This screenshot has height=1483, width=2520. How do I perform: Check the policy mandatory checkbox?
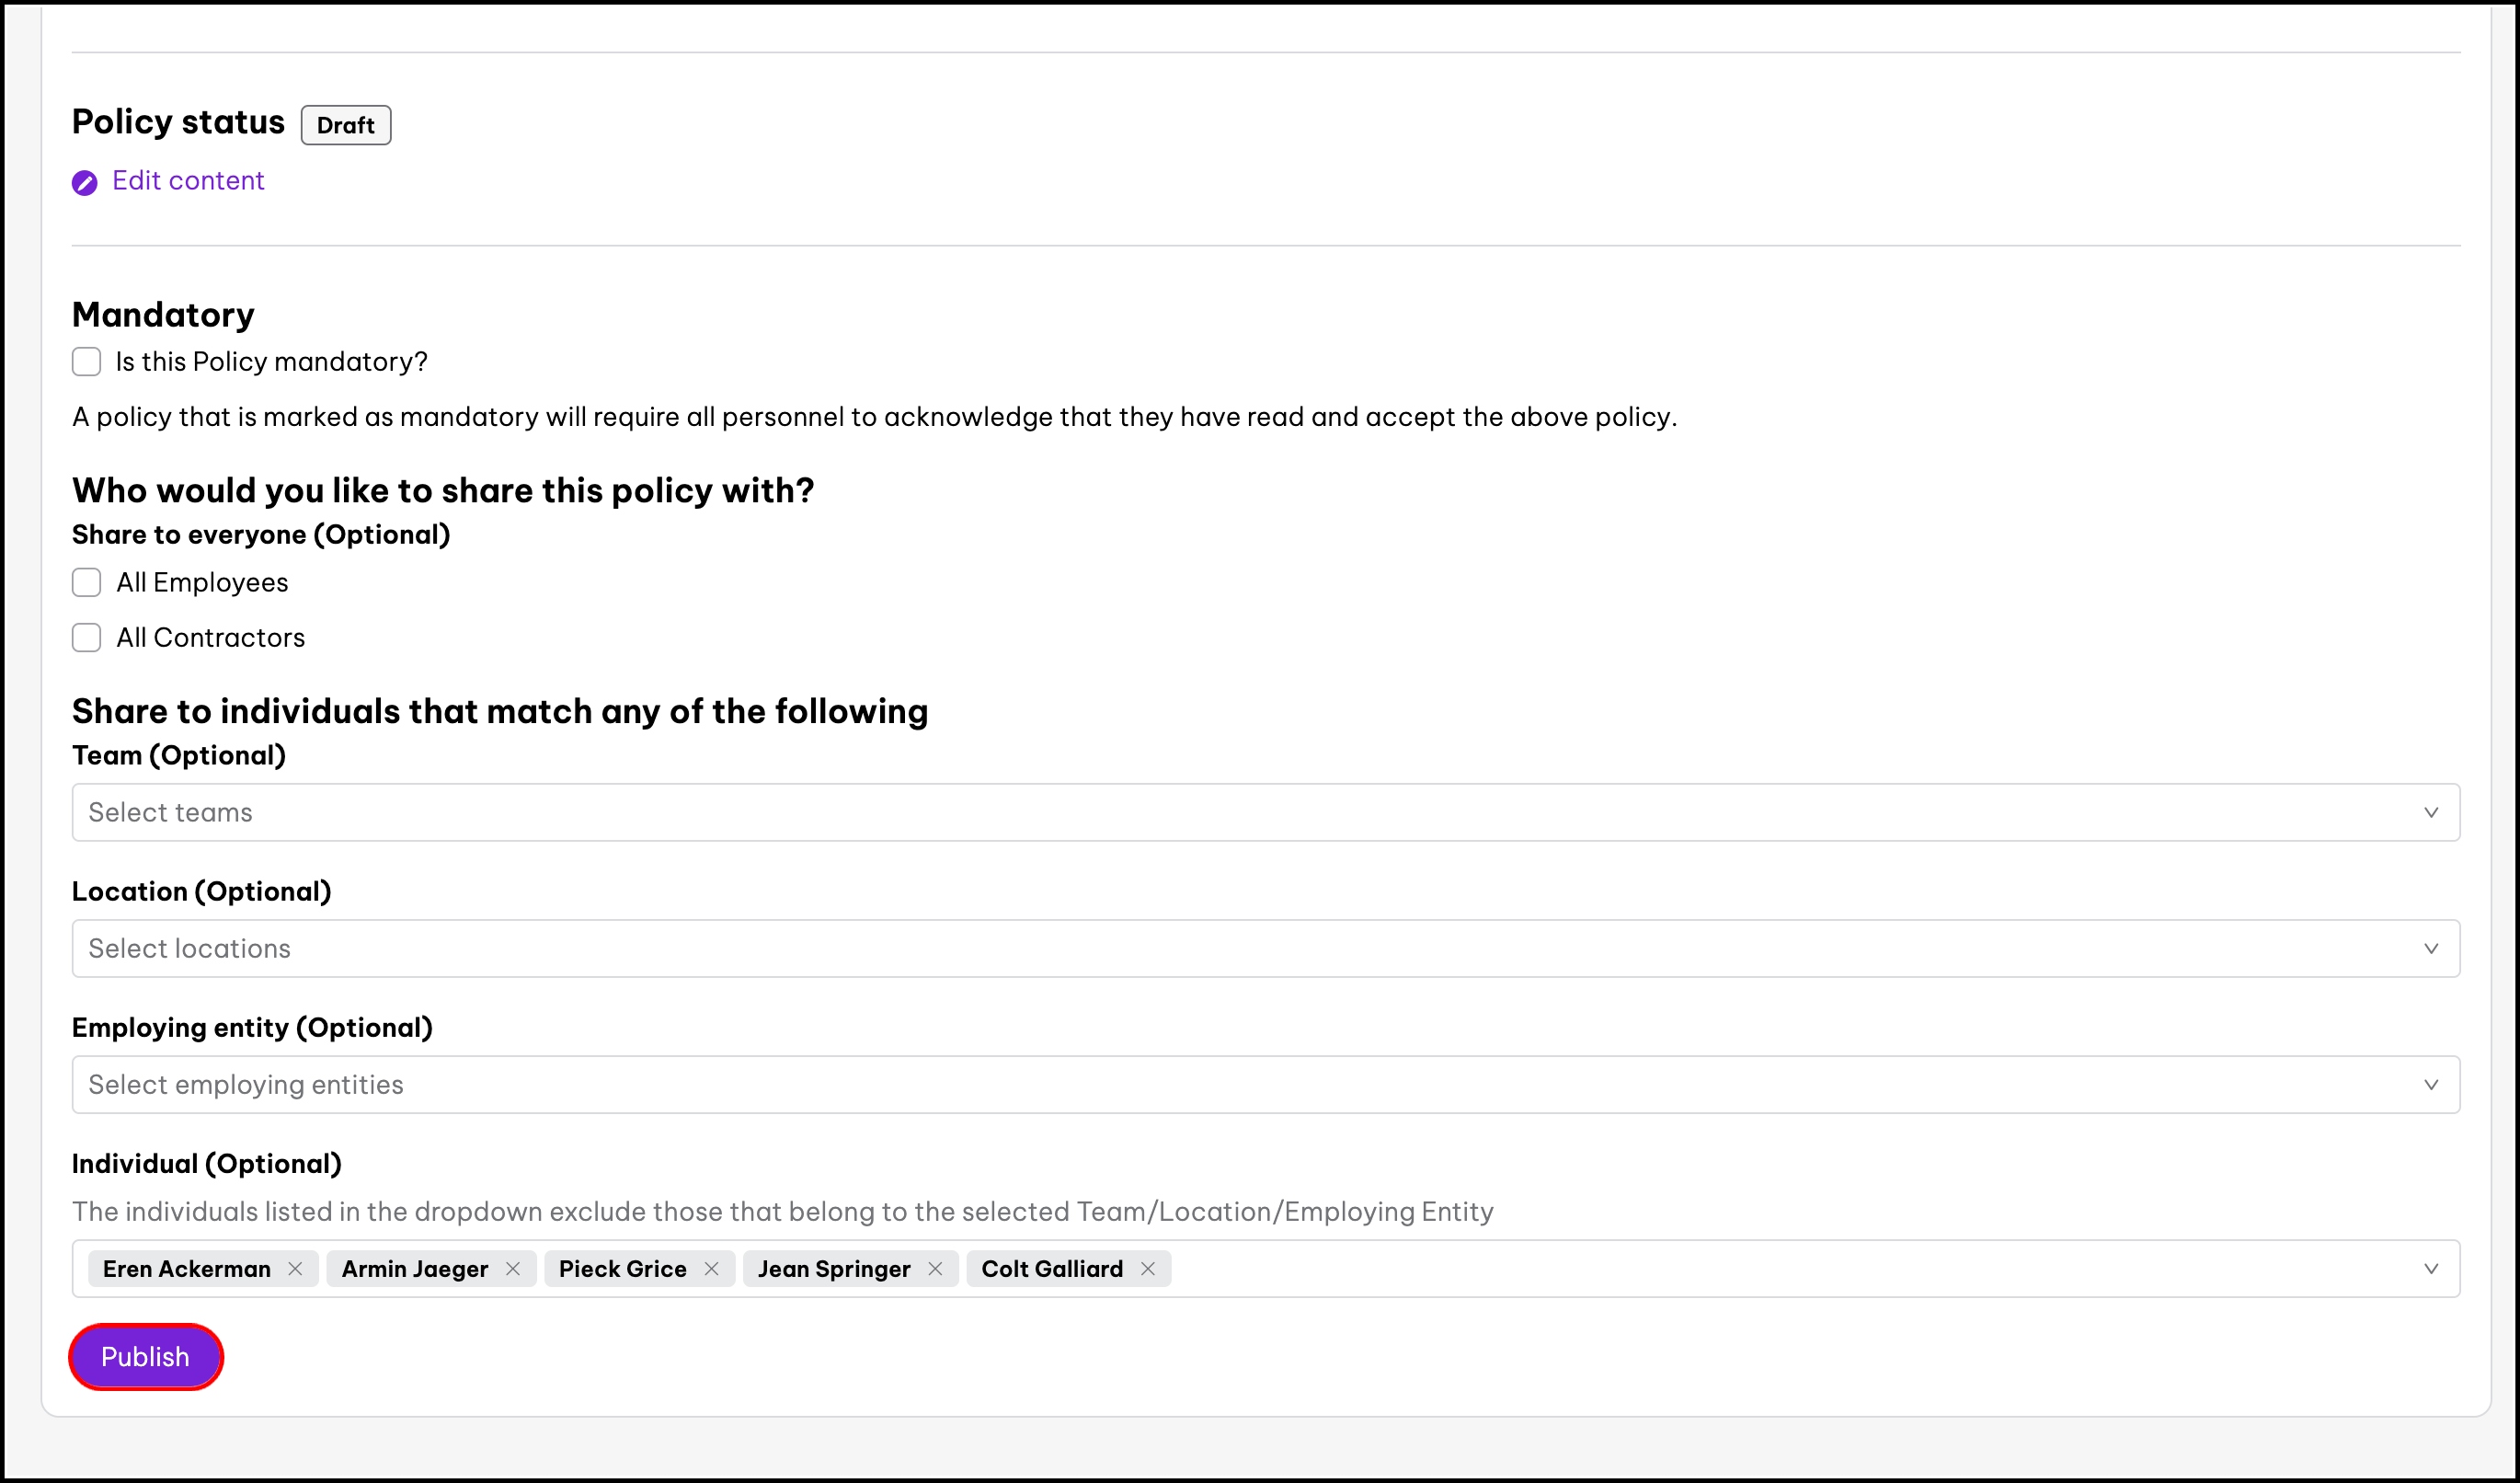87,362
